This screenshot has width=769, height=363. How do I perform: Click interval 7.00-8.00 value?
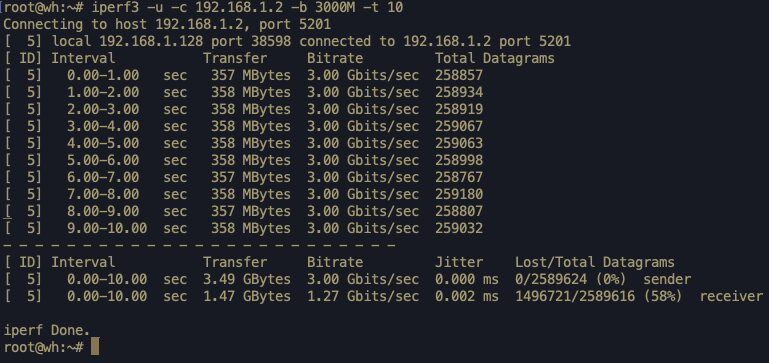[103, 194]
